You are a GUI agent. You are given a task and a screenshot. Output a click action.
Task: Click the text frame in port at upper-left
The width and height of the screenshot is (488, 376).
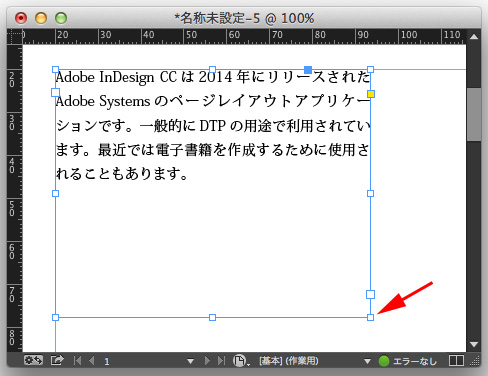point(55,92)
